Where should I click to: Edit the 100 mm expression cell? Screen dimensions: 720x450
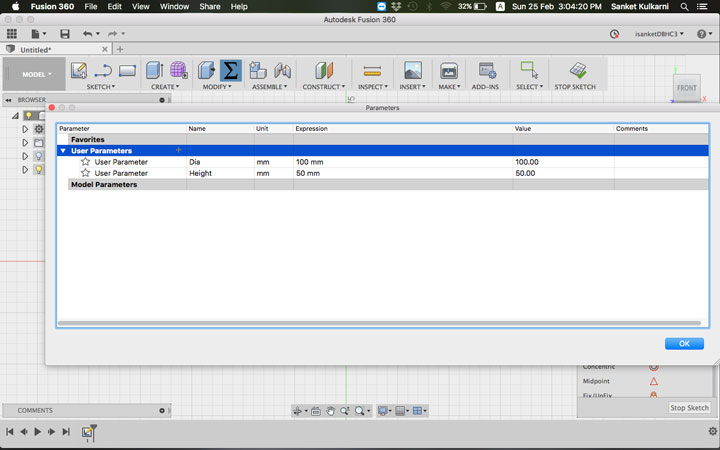[x=403, y=162]
